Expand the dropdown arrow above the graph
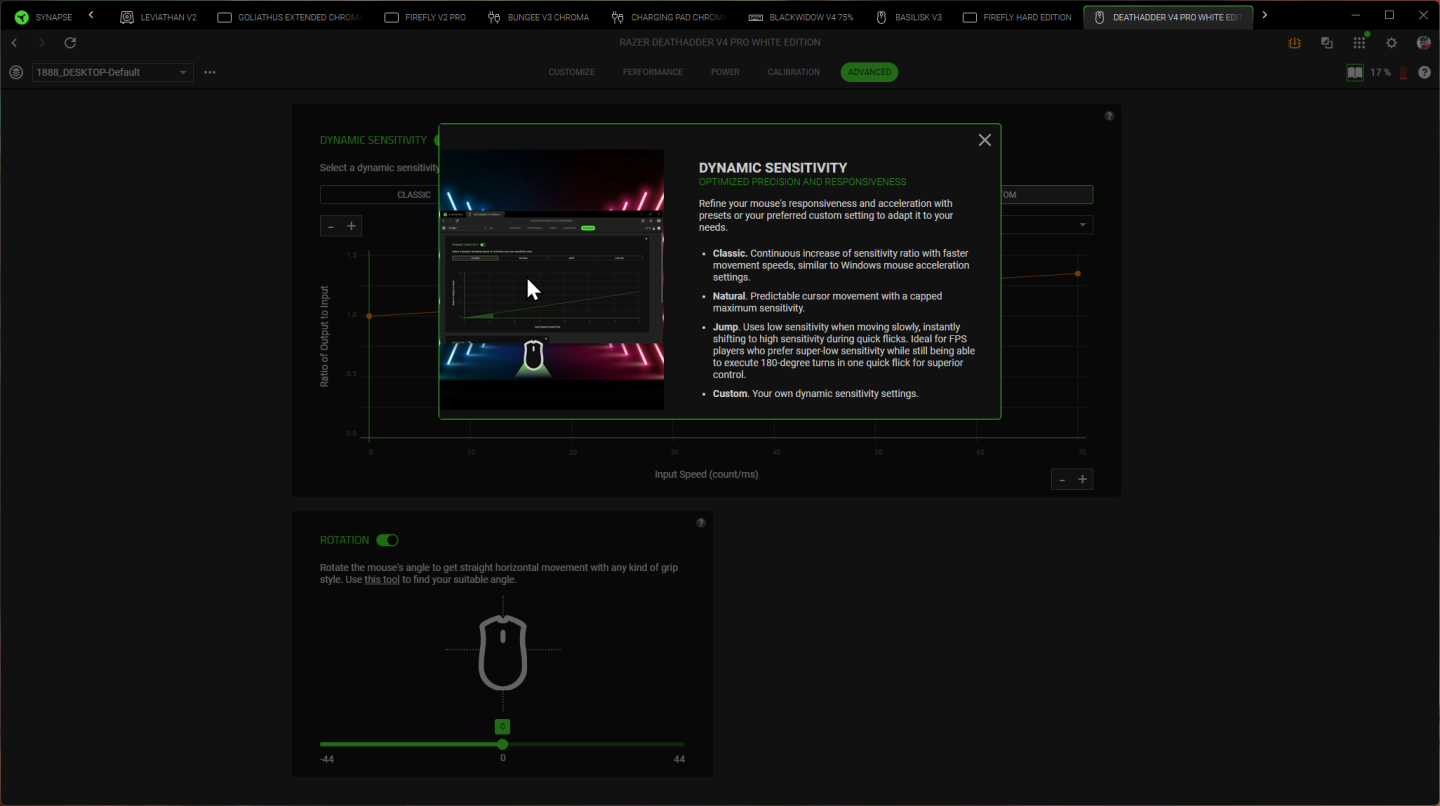Image resolution: width=1440 pixels, height=806 pixels. click(1082, 225)
